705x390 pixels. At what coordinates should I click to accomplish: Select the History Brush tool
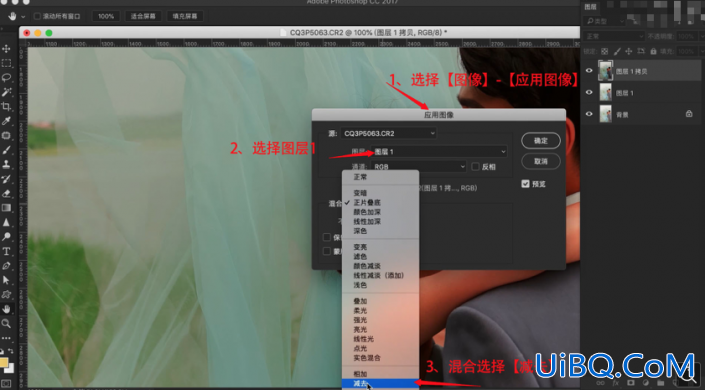coord(6,179)
